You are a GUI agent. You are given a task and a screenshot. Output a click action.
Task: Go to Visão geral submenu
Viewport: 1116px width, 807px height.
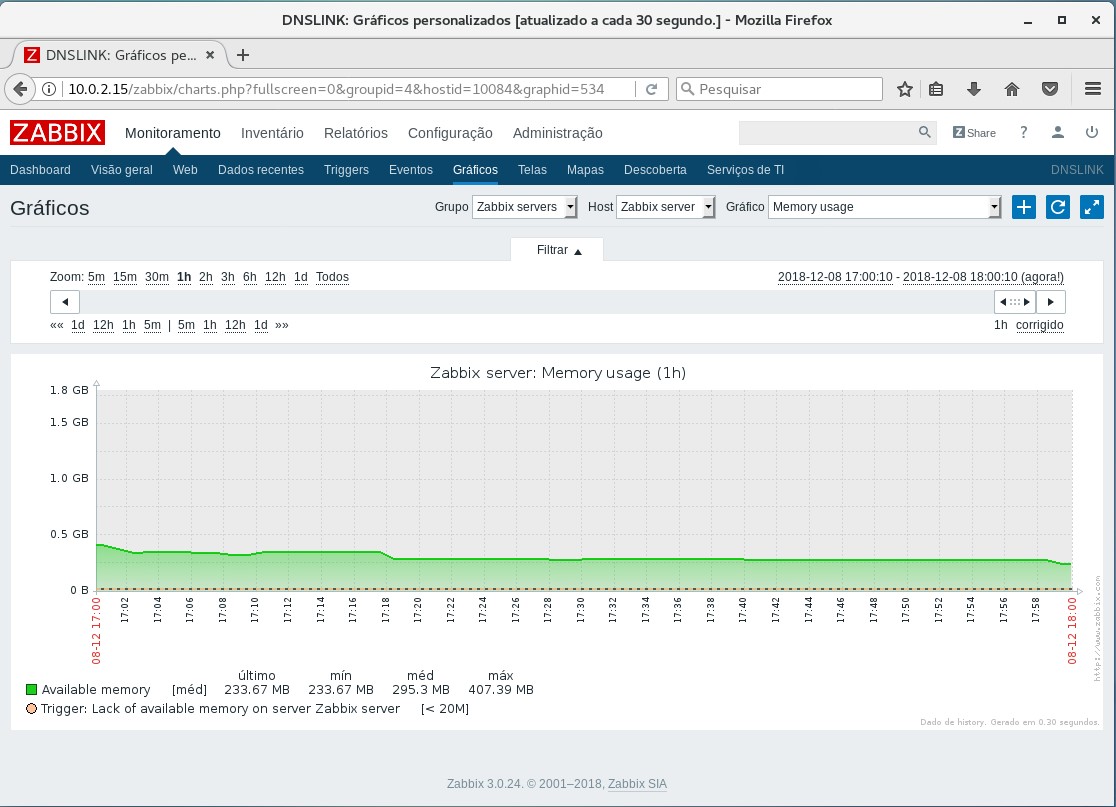click(x=122, y=169)
